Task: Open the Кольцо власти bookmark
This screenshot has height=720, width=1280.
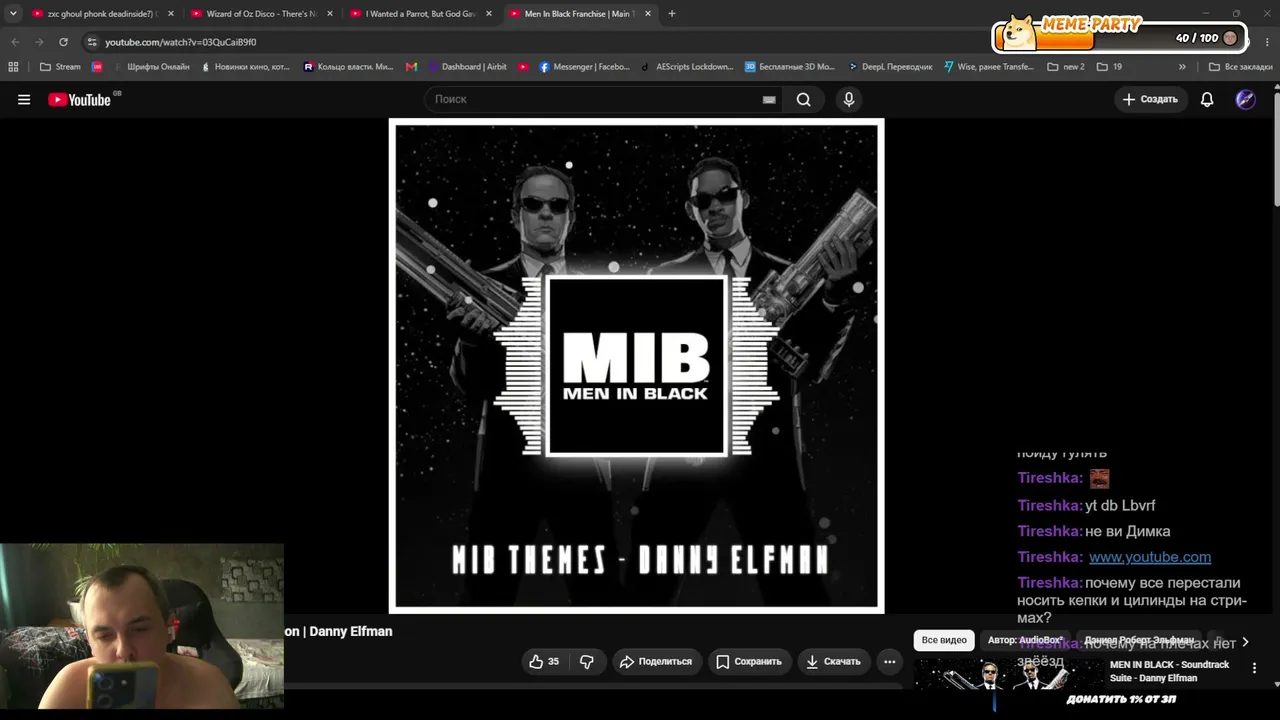Action: 349,67
